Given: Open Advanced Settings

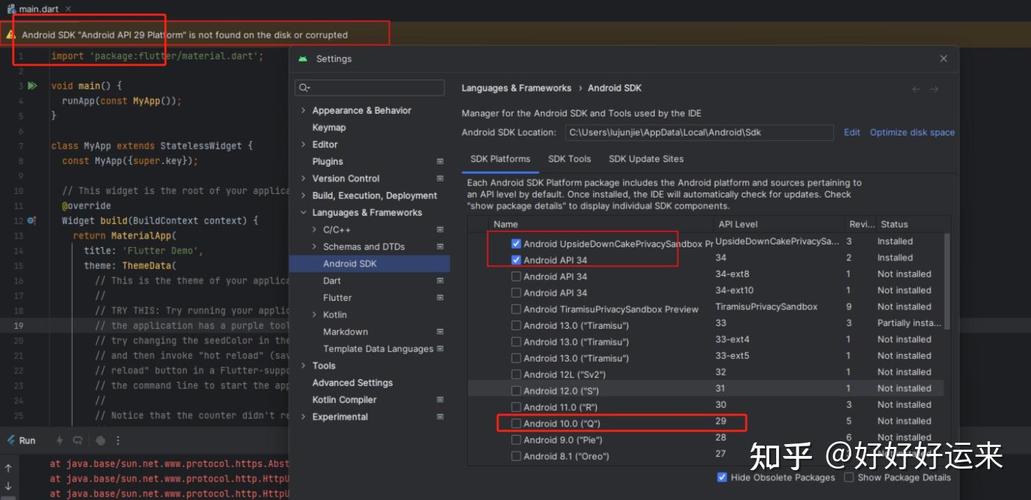Looking at the screenshot, I should pyautogui.click(x=352, y=383).
